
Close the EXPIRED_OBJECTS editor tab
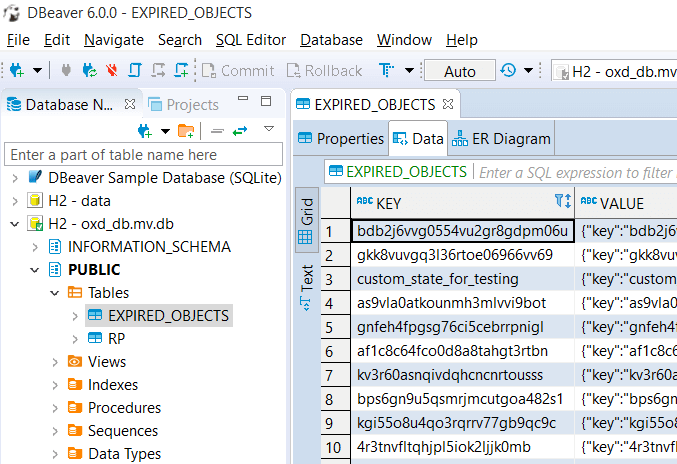pos(448,104)
